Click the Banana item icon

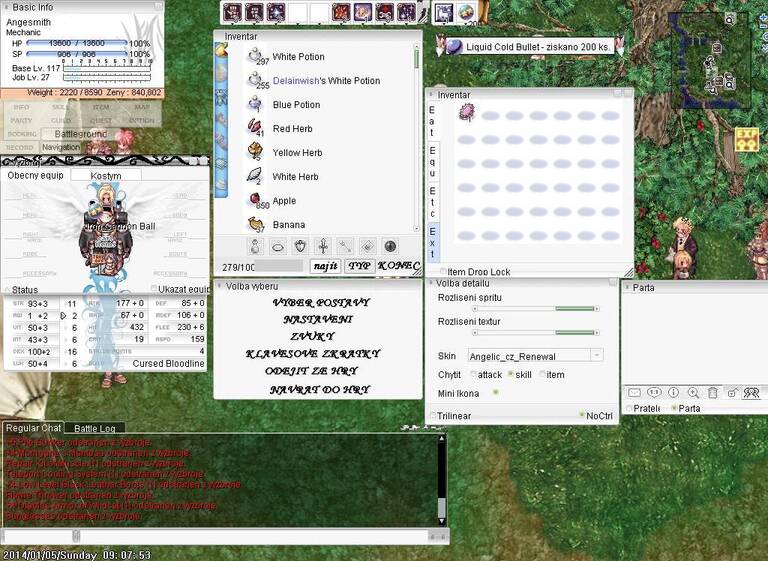(x=256, y=224)
